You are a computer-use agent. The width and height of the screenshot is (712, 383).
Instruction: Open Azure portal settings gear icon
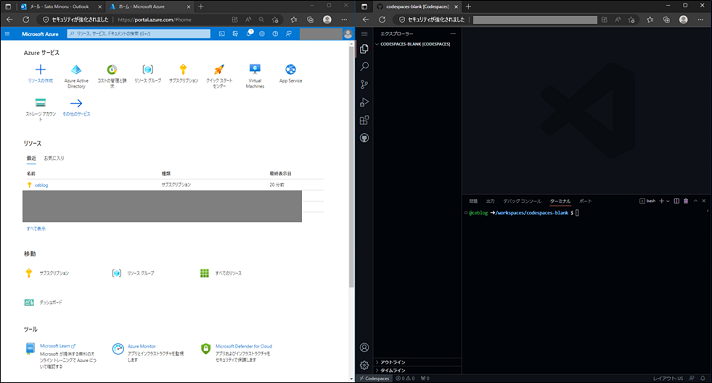262,34
